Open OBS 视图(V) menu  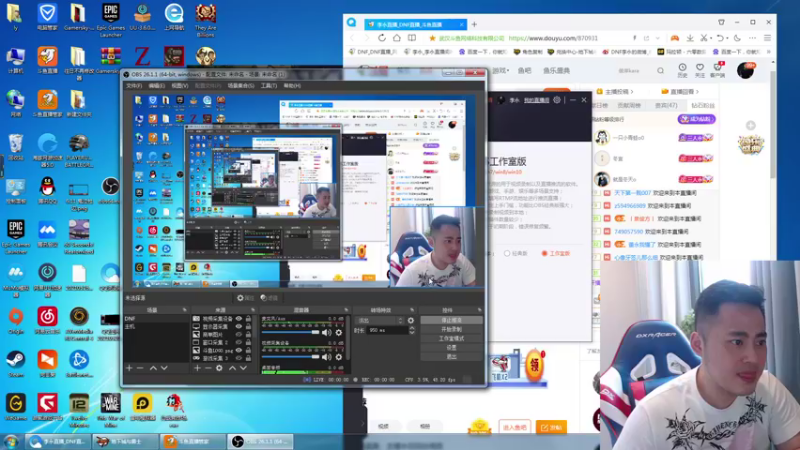click(x=180, y=86)
